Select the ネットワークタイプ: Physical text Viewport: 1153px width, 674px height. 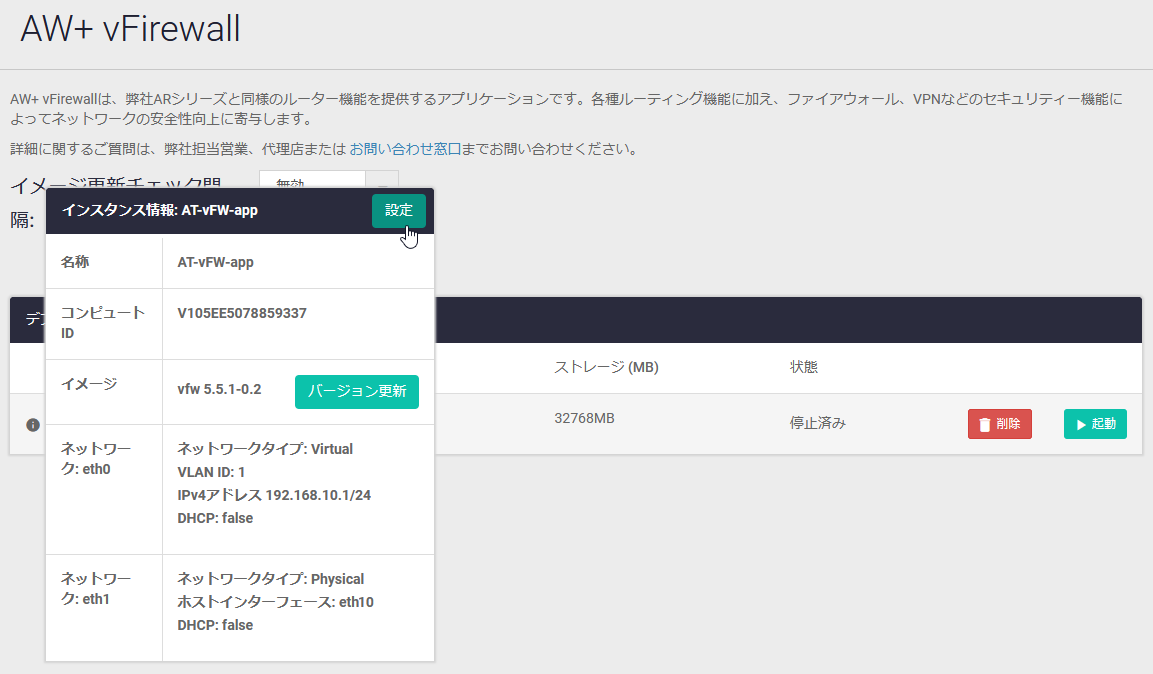pos(271,579)
